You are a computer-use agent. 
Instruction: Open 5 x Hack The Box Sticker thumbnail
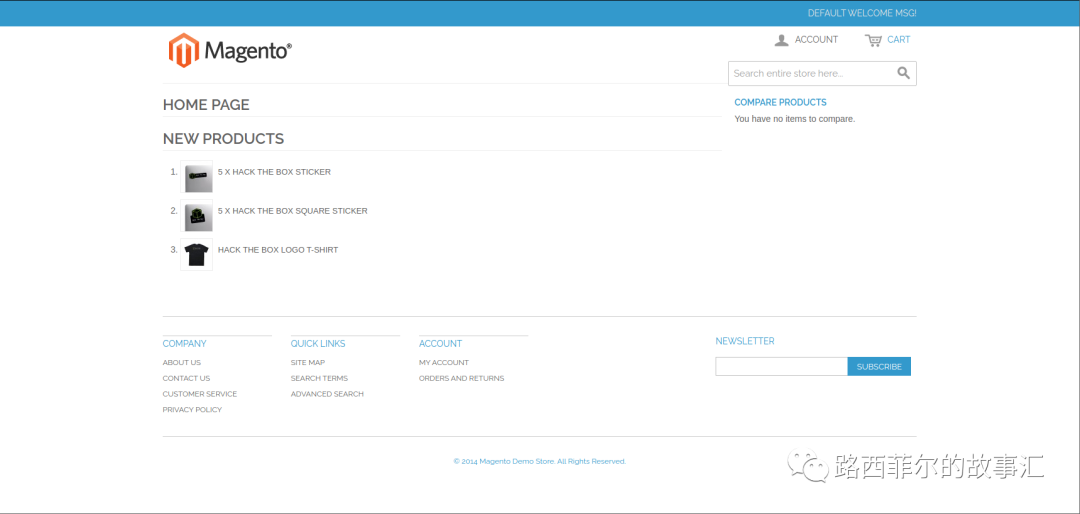[x=196, y=176]
